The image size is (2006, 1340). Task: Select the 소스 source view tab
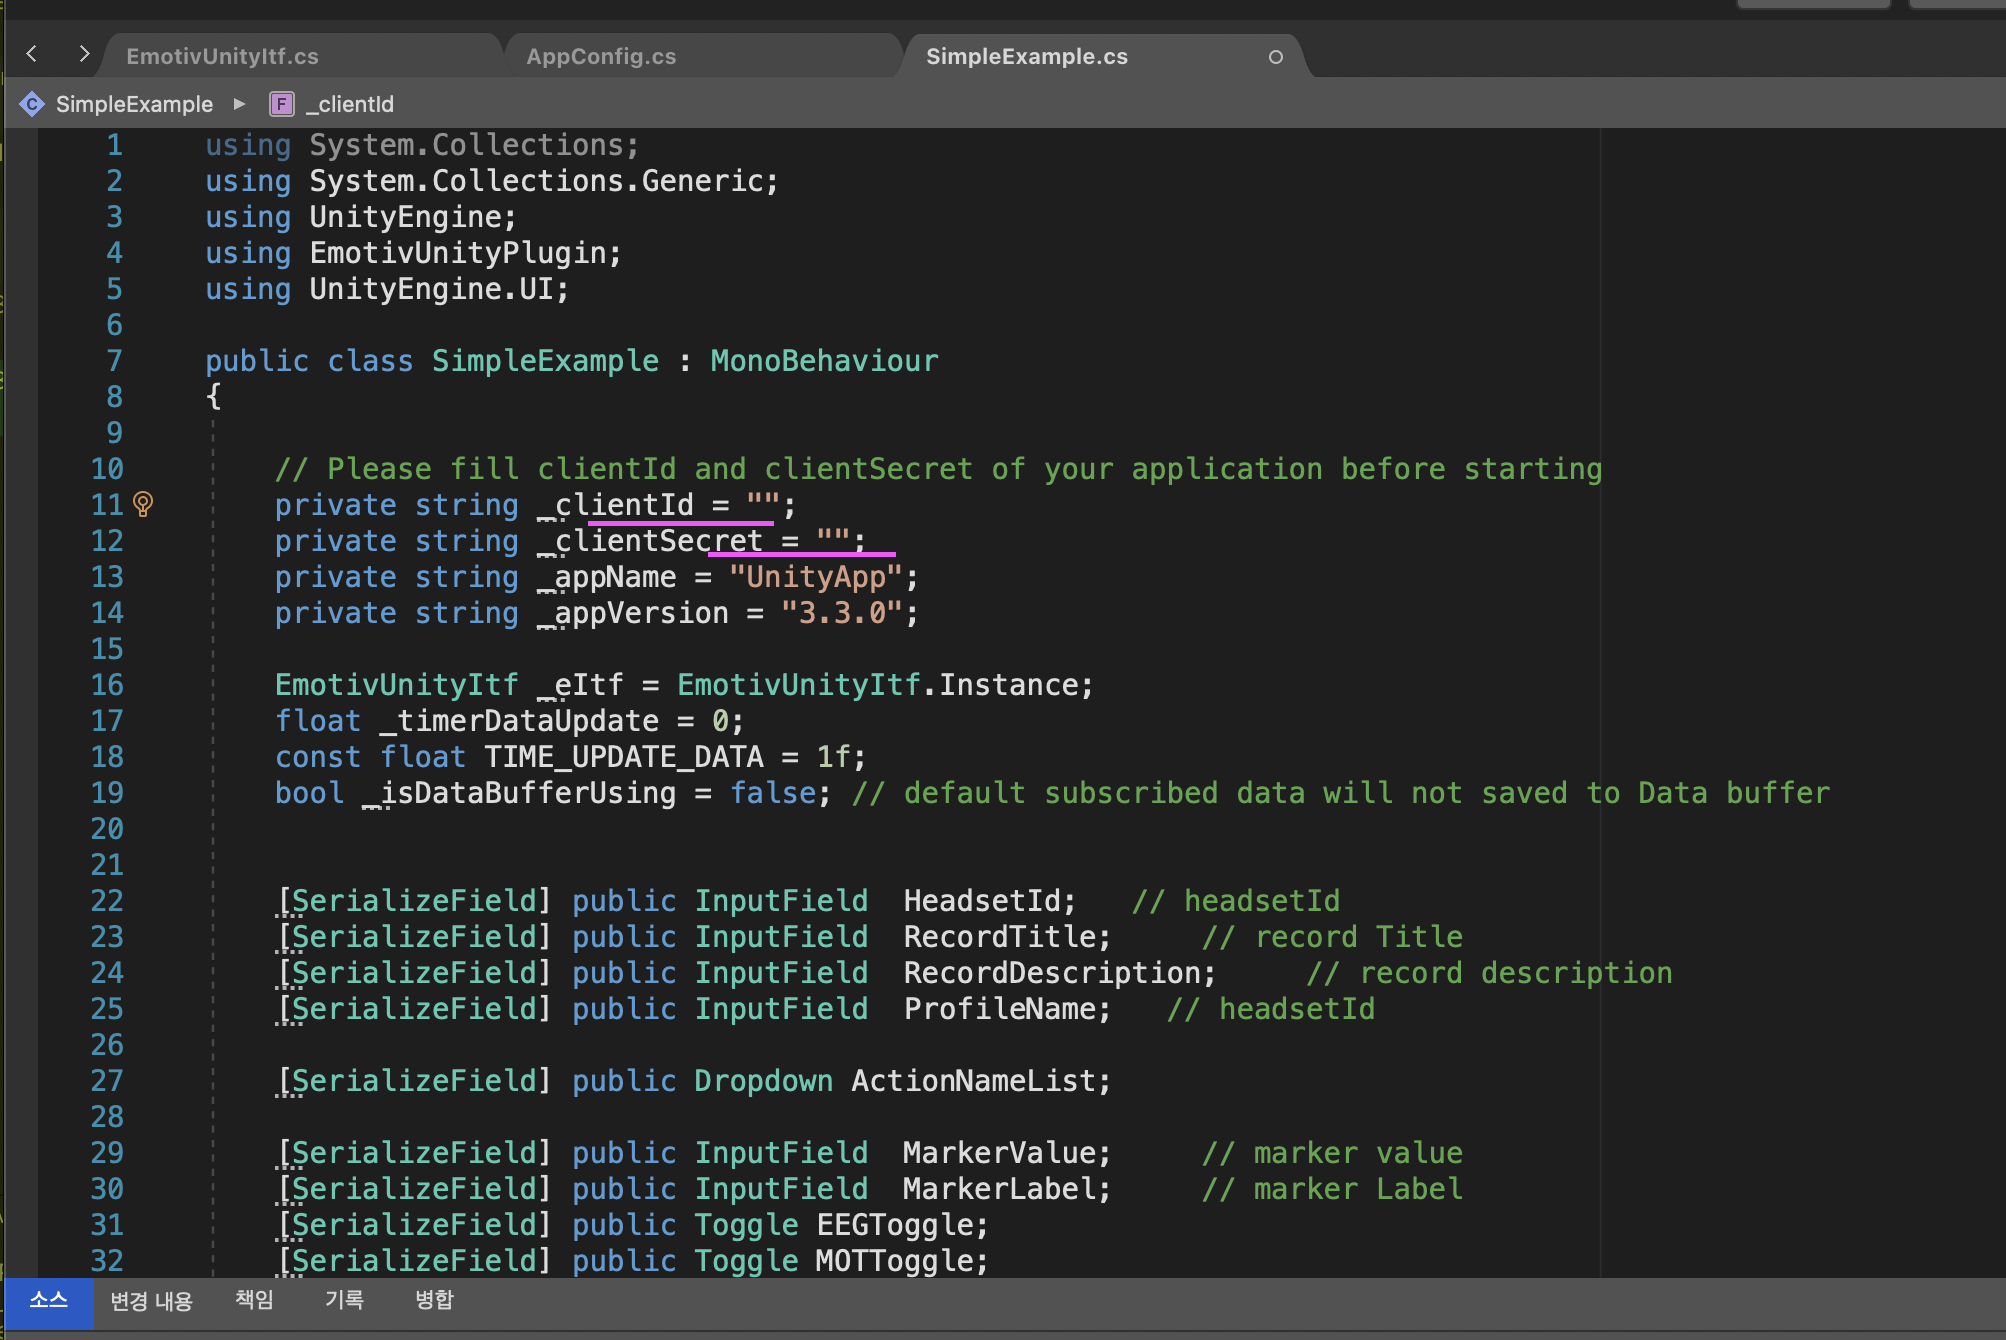(x=48, y=1300)
